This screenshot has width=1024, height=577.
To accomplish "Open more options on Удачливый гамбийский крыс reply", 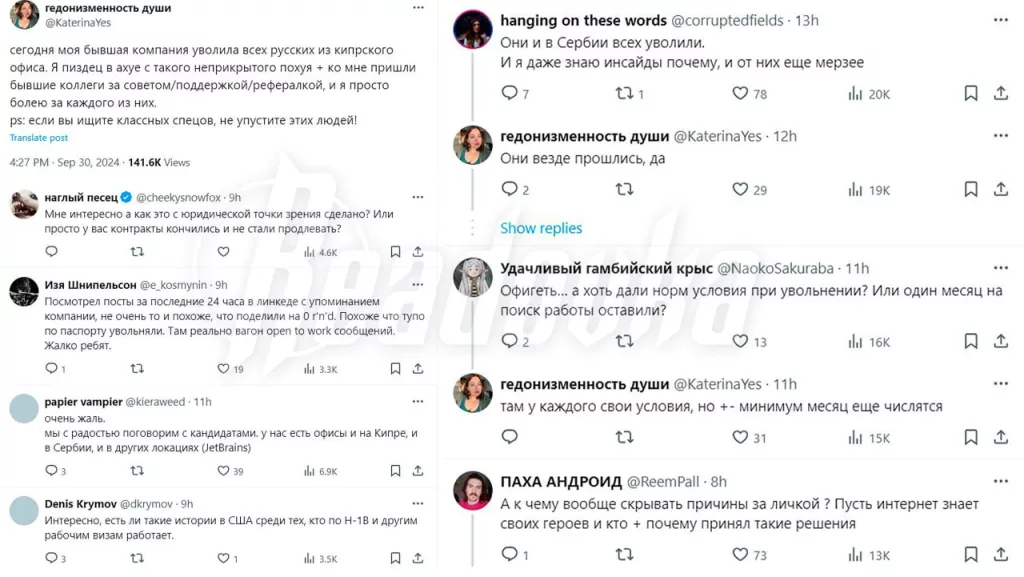I will coord(1000,268).
